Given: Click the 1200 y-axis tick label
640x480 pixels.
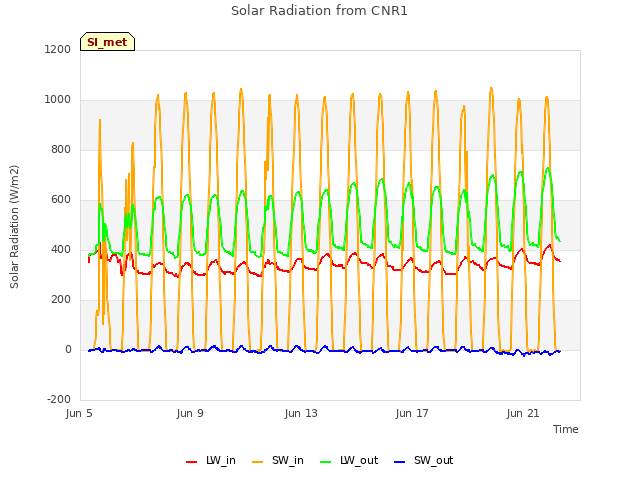Looking at the screenshot, I should [58, 49].
